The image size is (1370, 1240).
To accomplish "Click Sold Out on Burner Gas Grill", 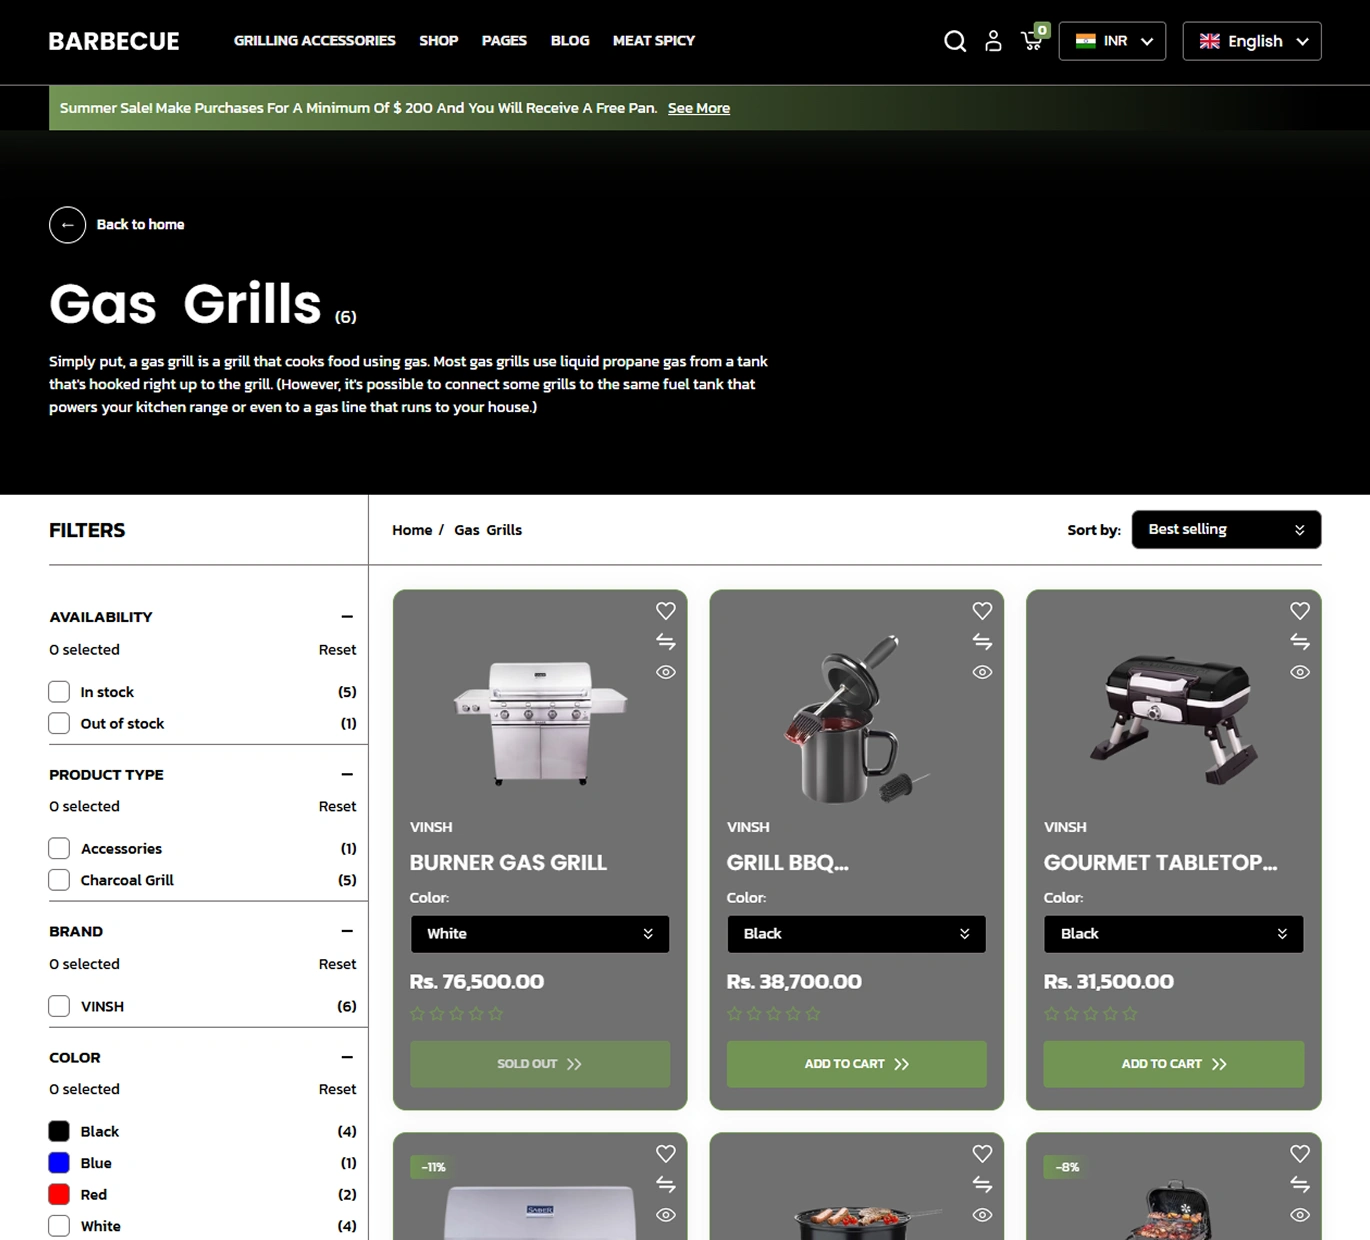I will tap(540, 1064).
